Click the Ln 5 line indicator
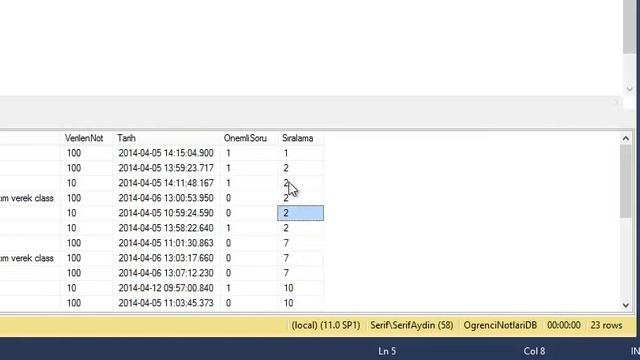 [387, 351]
